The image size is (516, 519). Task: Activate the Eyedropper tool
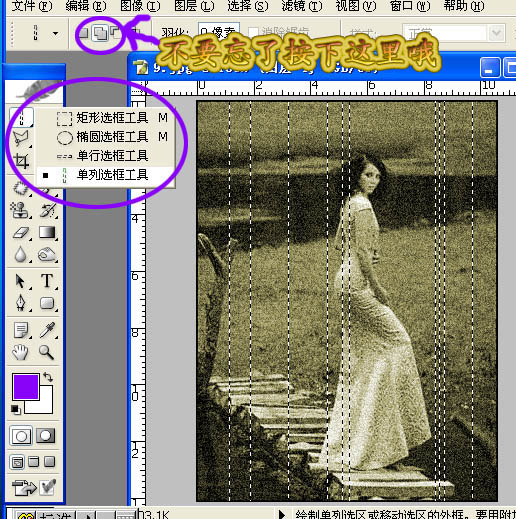pos(47,330)
